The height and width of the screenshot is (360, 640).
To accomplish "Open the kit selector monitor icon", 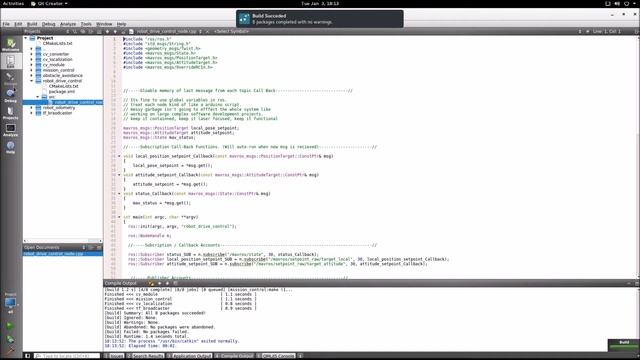I will (11, 304).
